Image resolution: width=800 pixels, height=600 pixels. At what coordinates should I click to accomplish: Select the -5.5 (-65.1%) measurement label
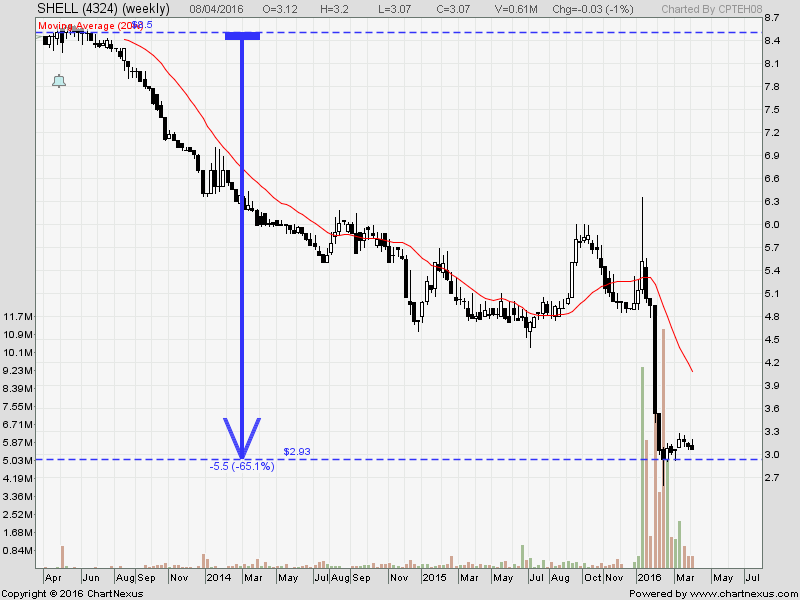[242, 466]
